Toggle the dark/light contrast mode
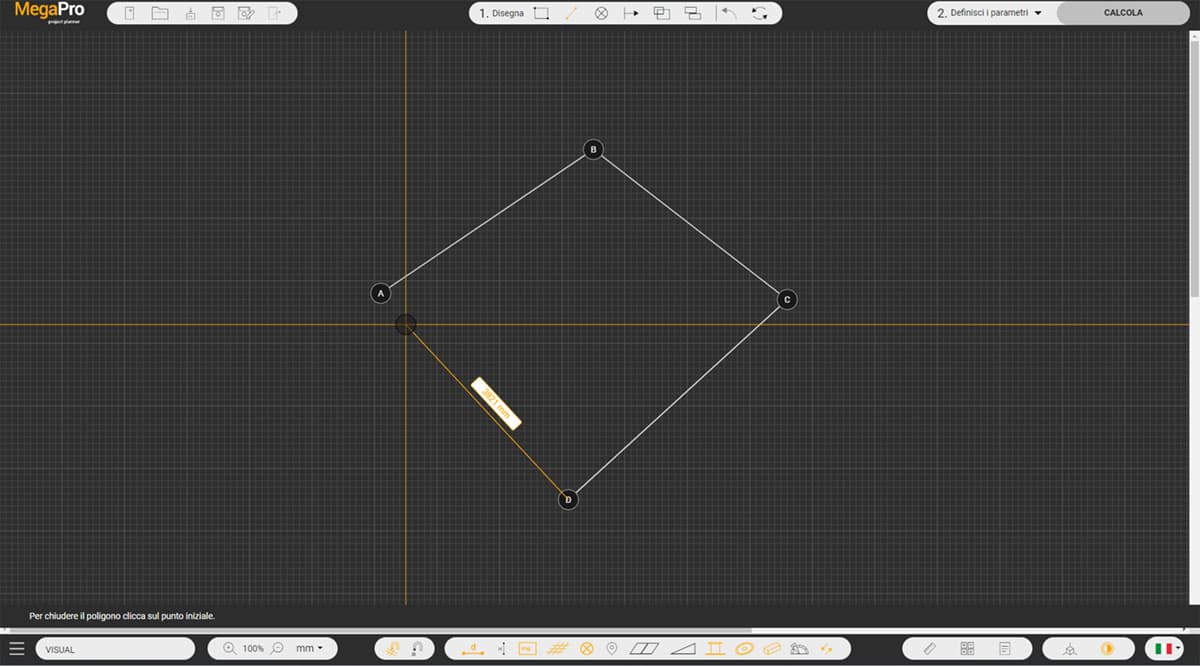Image resolution: width=1200 pixels, height=666 pixels. (1107, 648)
